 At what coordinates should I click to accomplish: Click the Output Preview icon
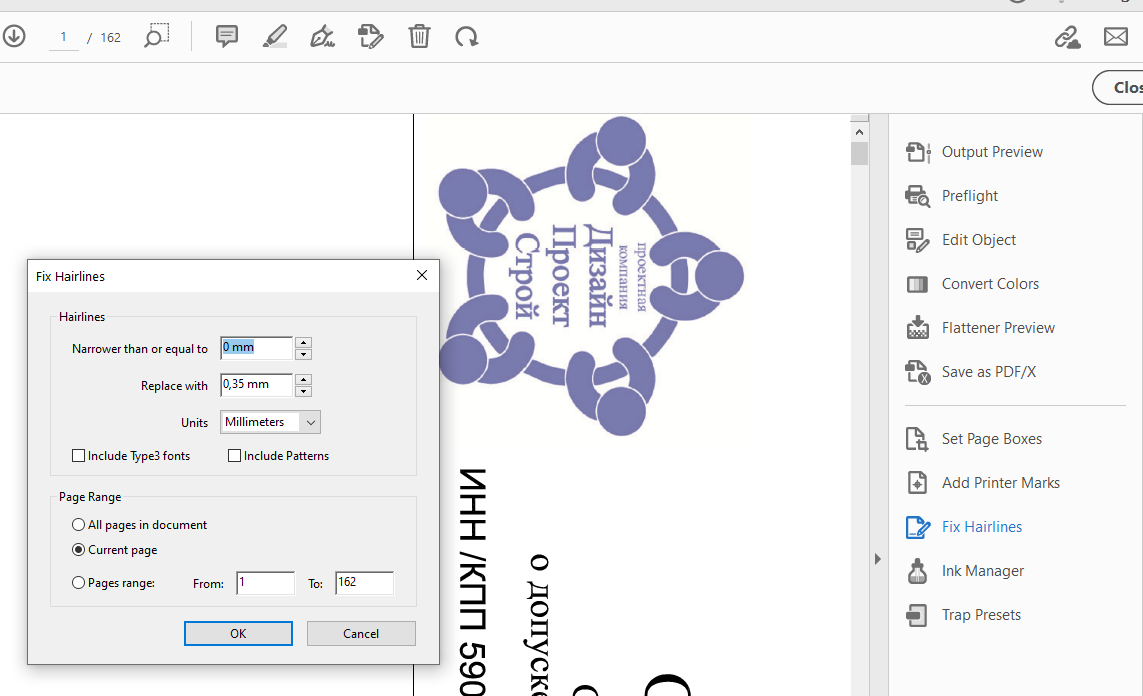918,152
